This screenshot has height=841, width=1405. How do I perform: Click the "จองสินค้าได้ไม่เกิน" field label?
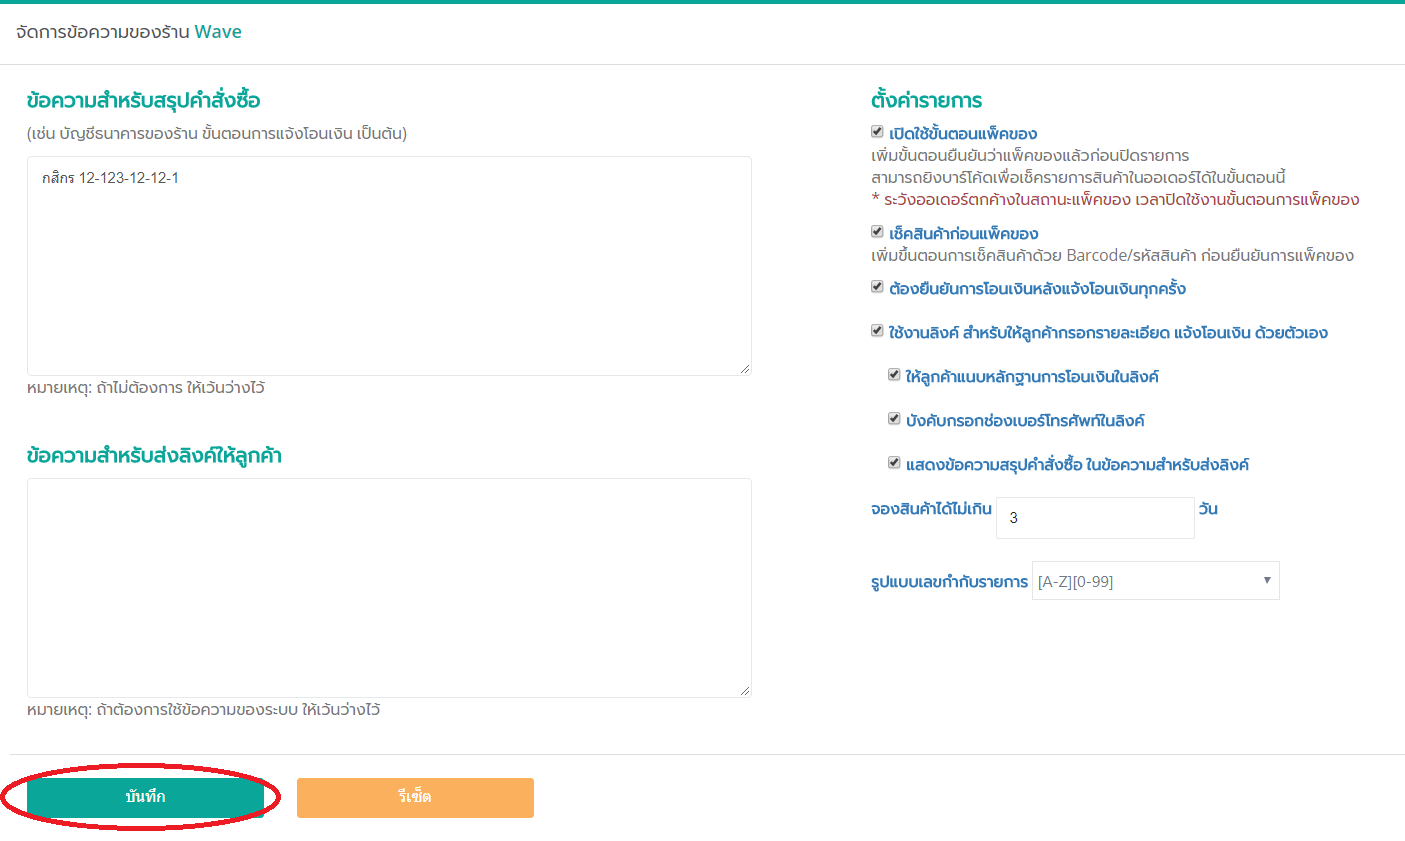pos(931,509)
